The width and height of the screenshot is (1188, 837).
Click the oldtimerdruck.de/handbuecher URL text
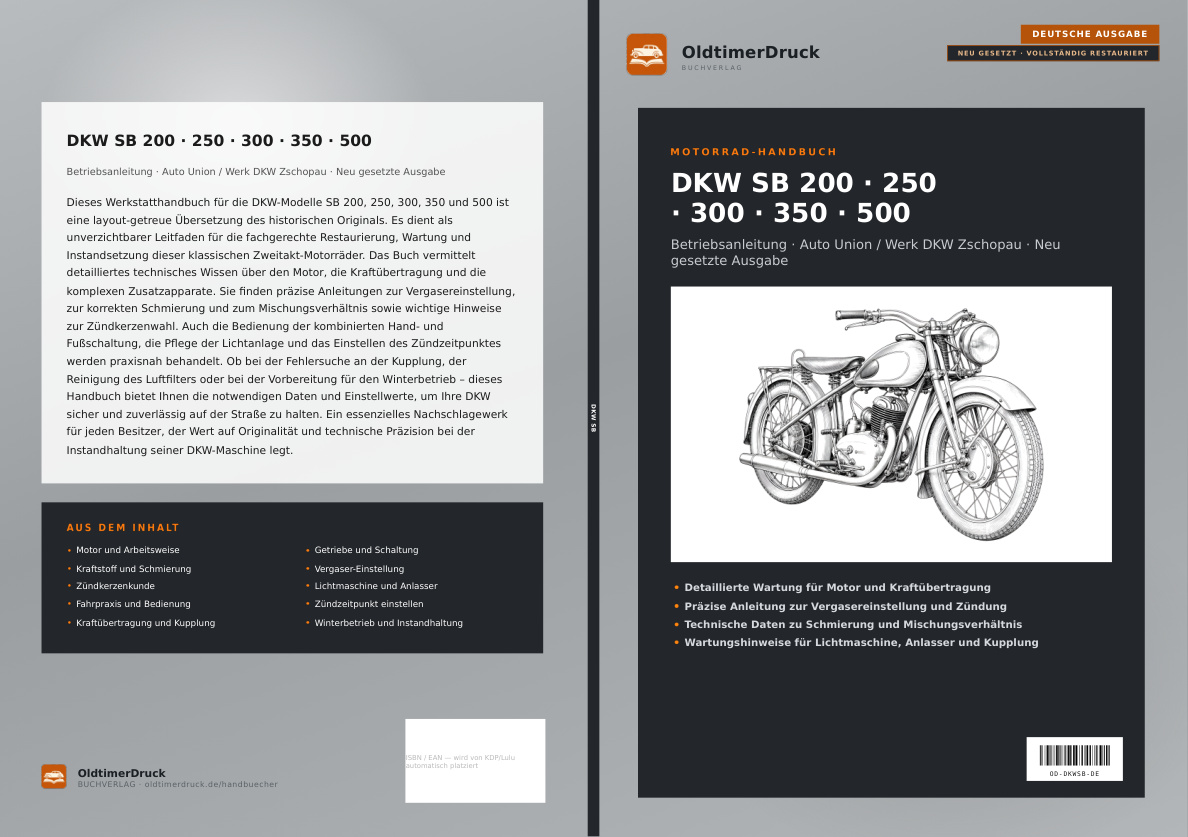(211, 785)
